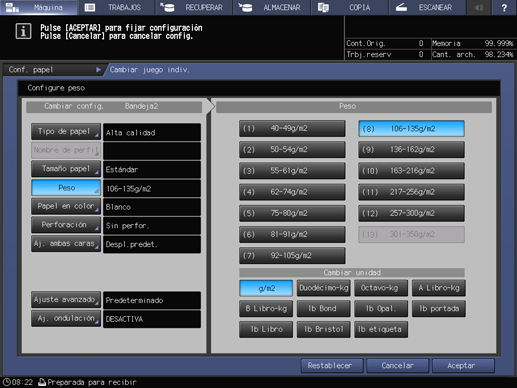The image size is (517, 388).
Task: Choose the lb Bristol unit
Action: coord(323,329)
